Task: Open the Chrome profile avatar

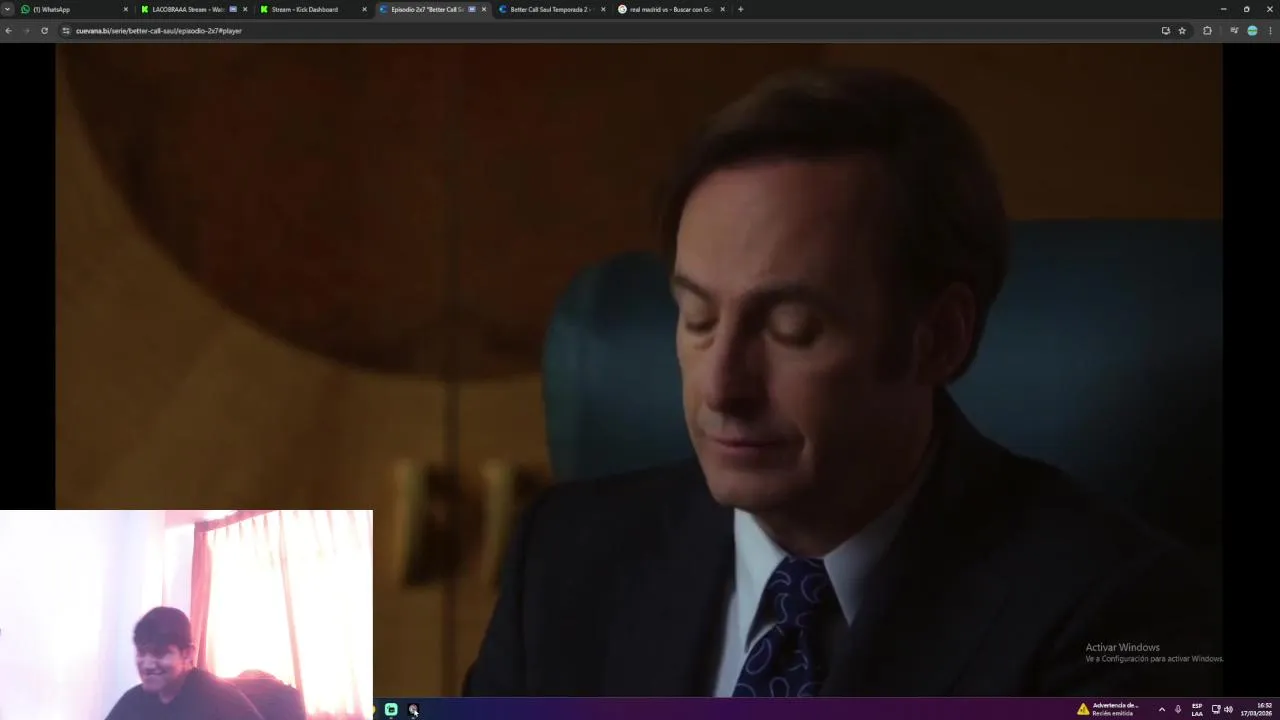Action: pos(1252,31)
